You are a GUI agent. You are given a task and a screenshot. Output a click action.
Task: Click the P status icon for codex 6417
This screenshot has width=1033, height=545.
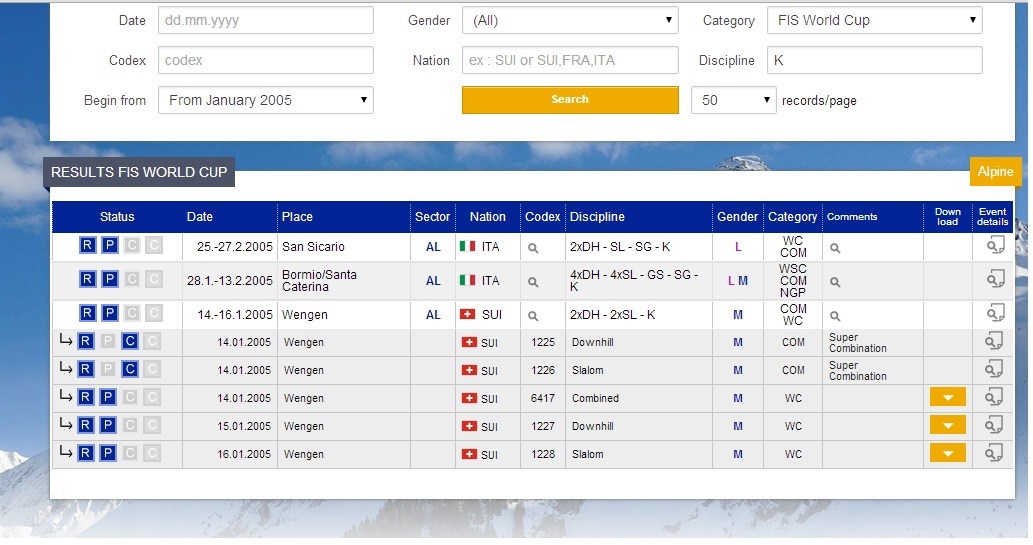107,397
